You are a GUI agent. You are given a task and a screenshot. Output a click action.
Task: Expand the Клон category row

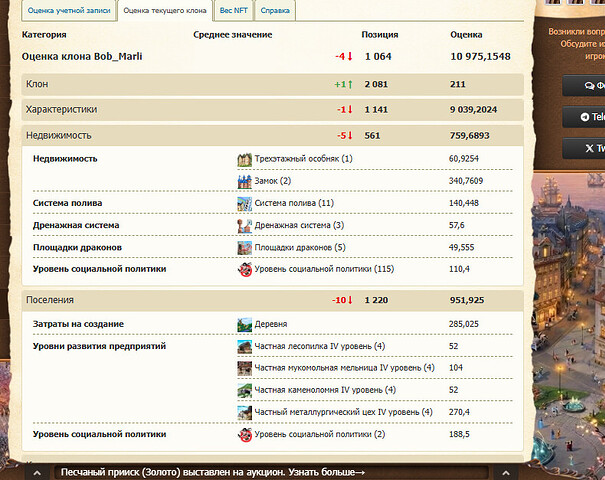272,84
